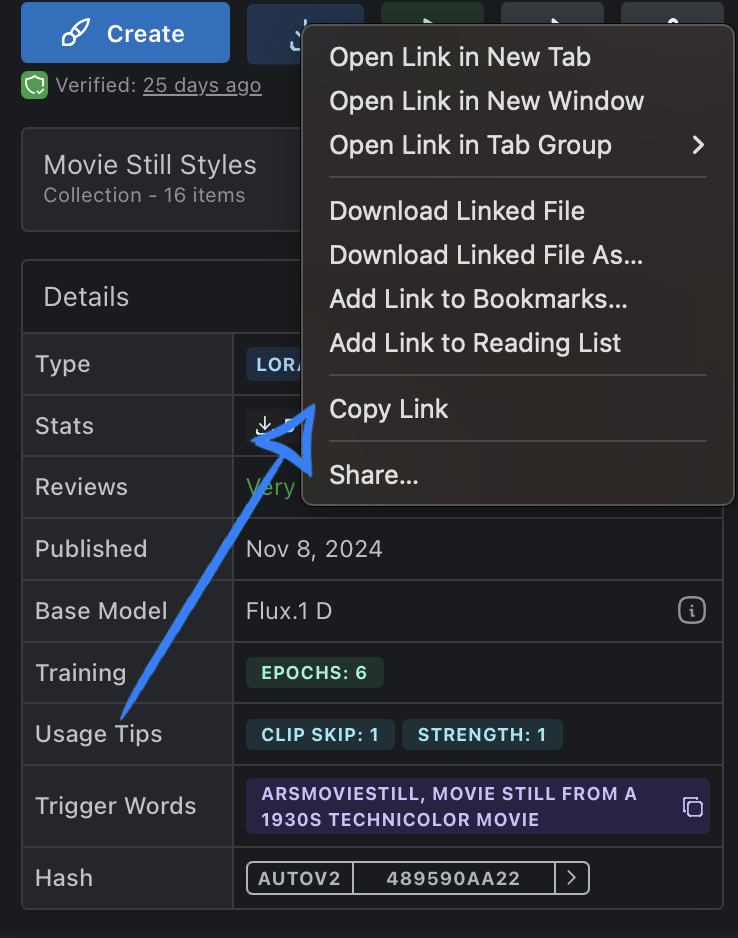Viewport: 738px width, 938px height.
Task: Click the download count icon in Stats
Action: 264,426
